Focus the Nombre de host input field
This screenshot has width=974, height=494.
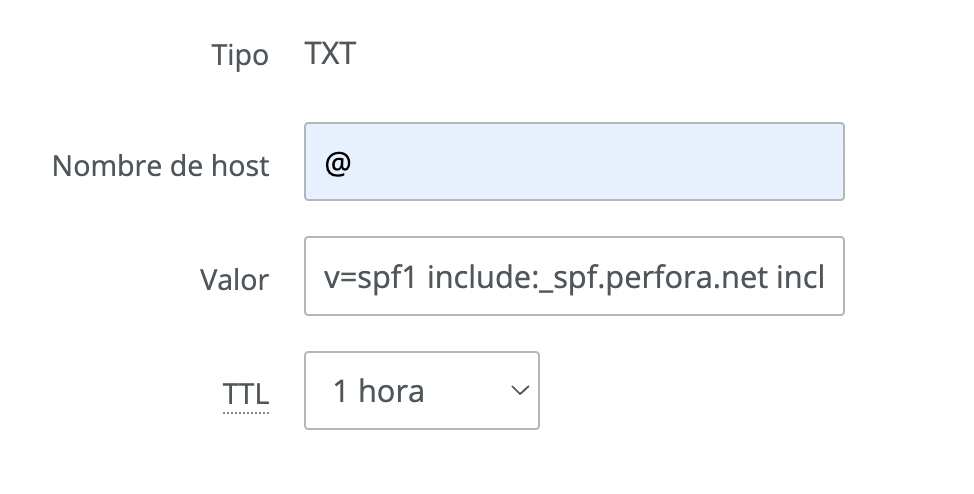click(574, 162)
